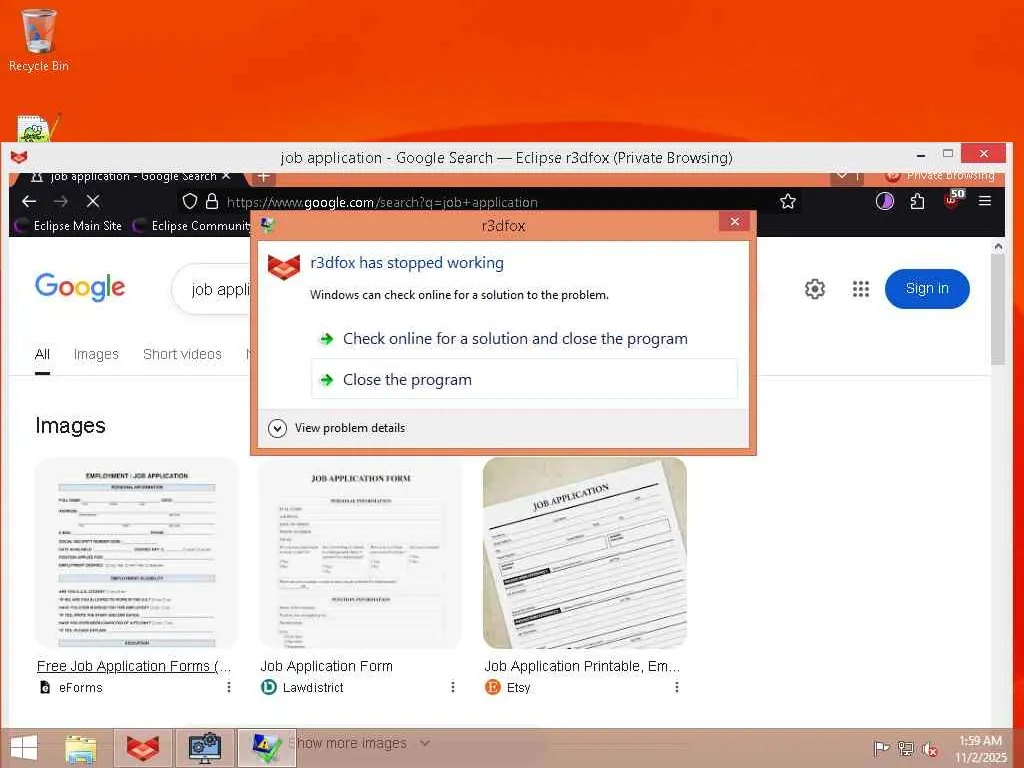
Task: Click Job Application Printable title link
Action: coord(582,666)
